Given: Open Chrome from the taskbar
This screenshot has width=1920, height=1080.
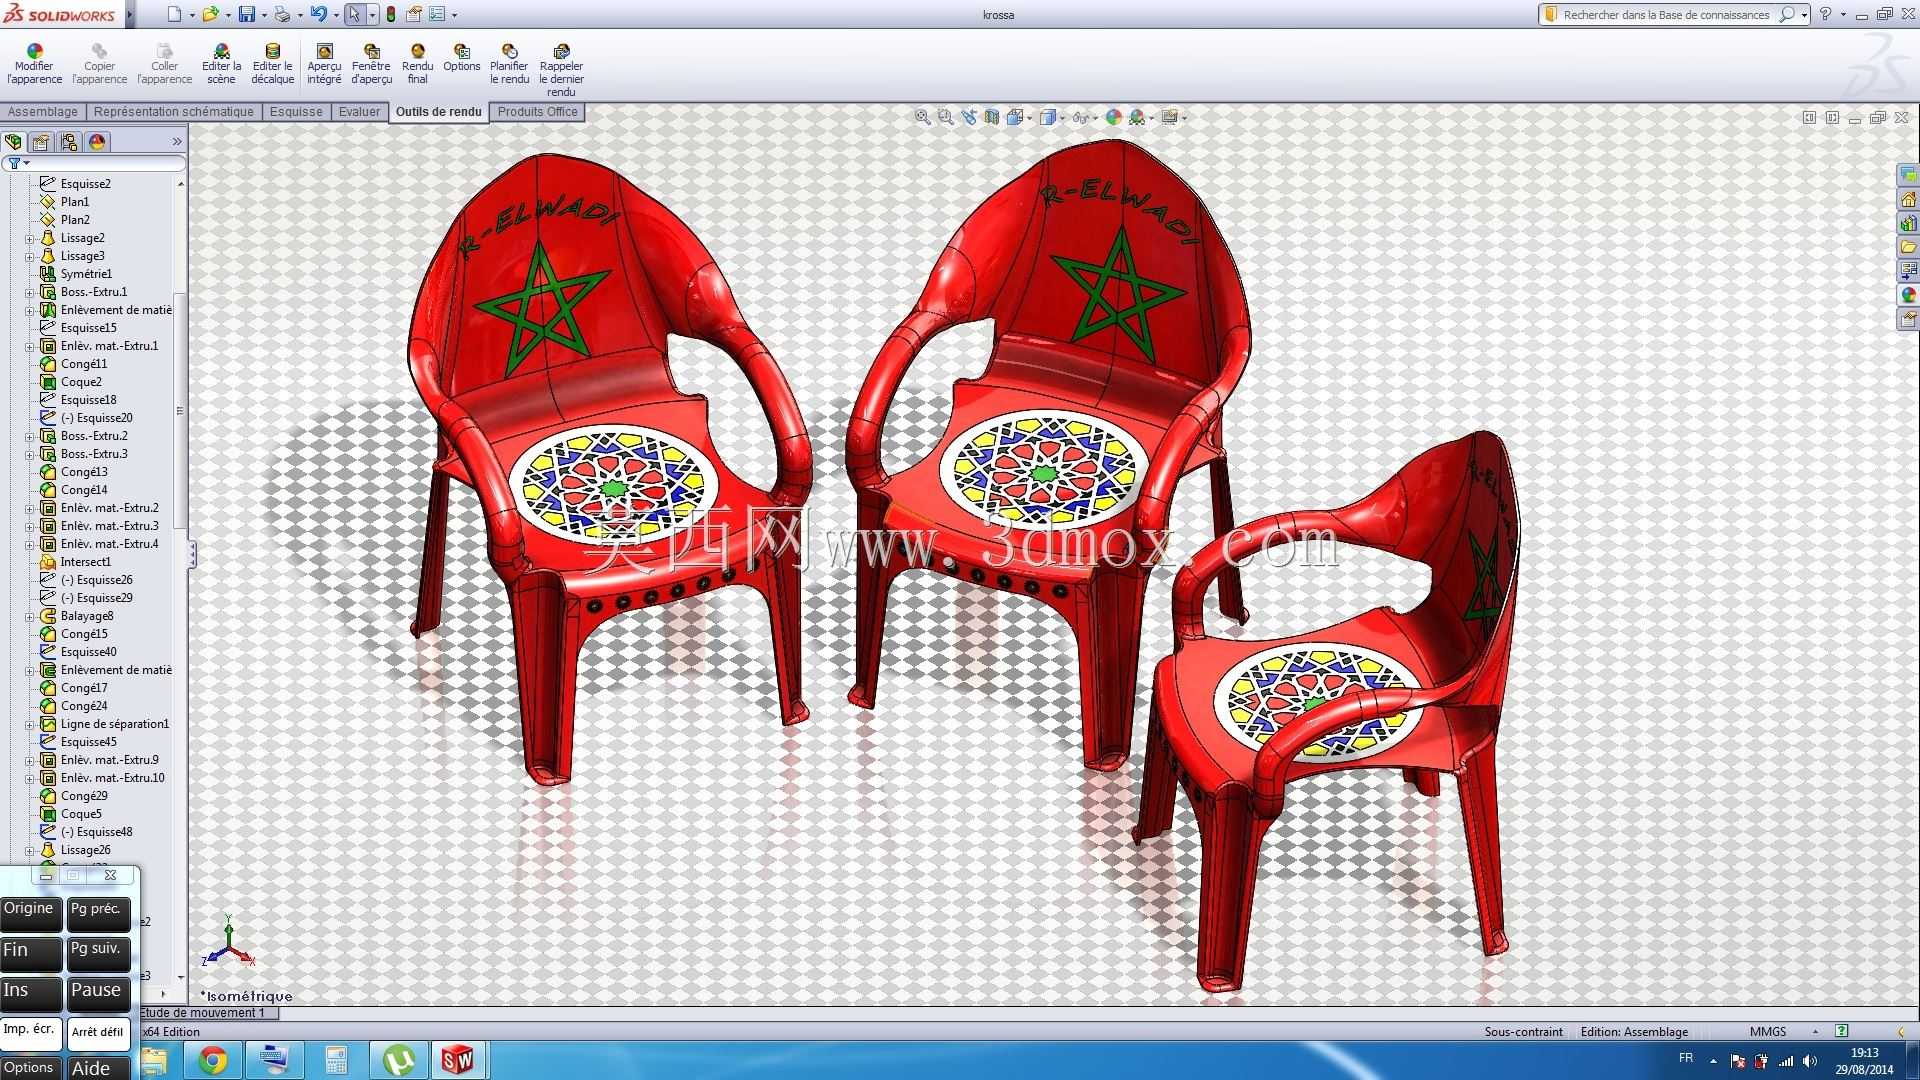Looking at the screenshot, I should pyautogui.click(x=212, y=1060).
